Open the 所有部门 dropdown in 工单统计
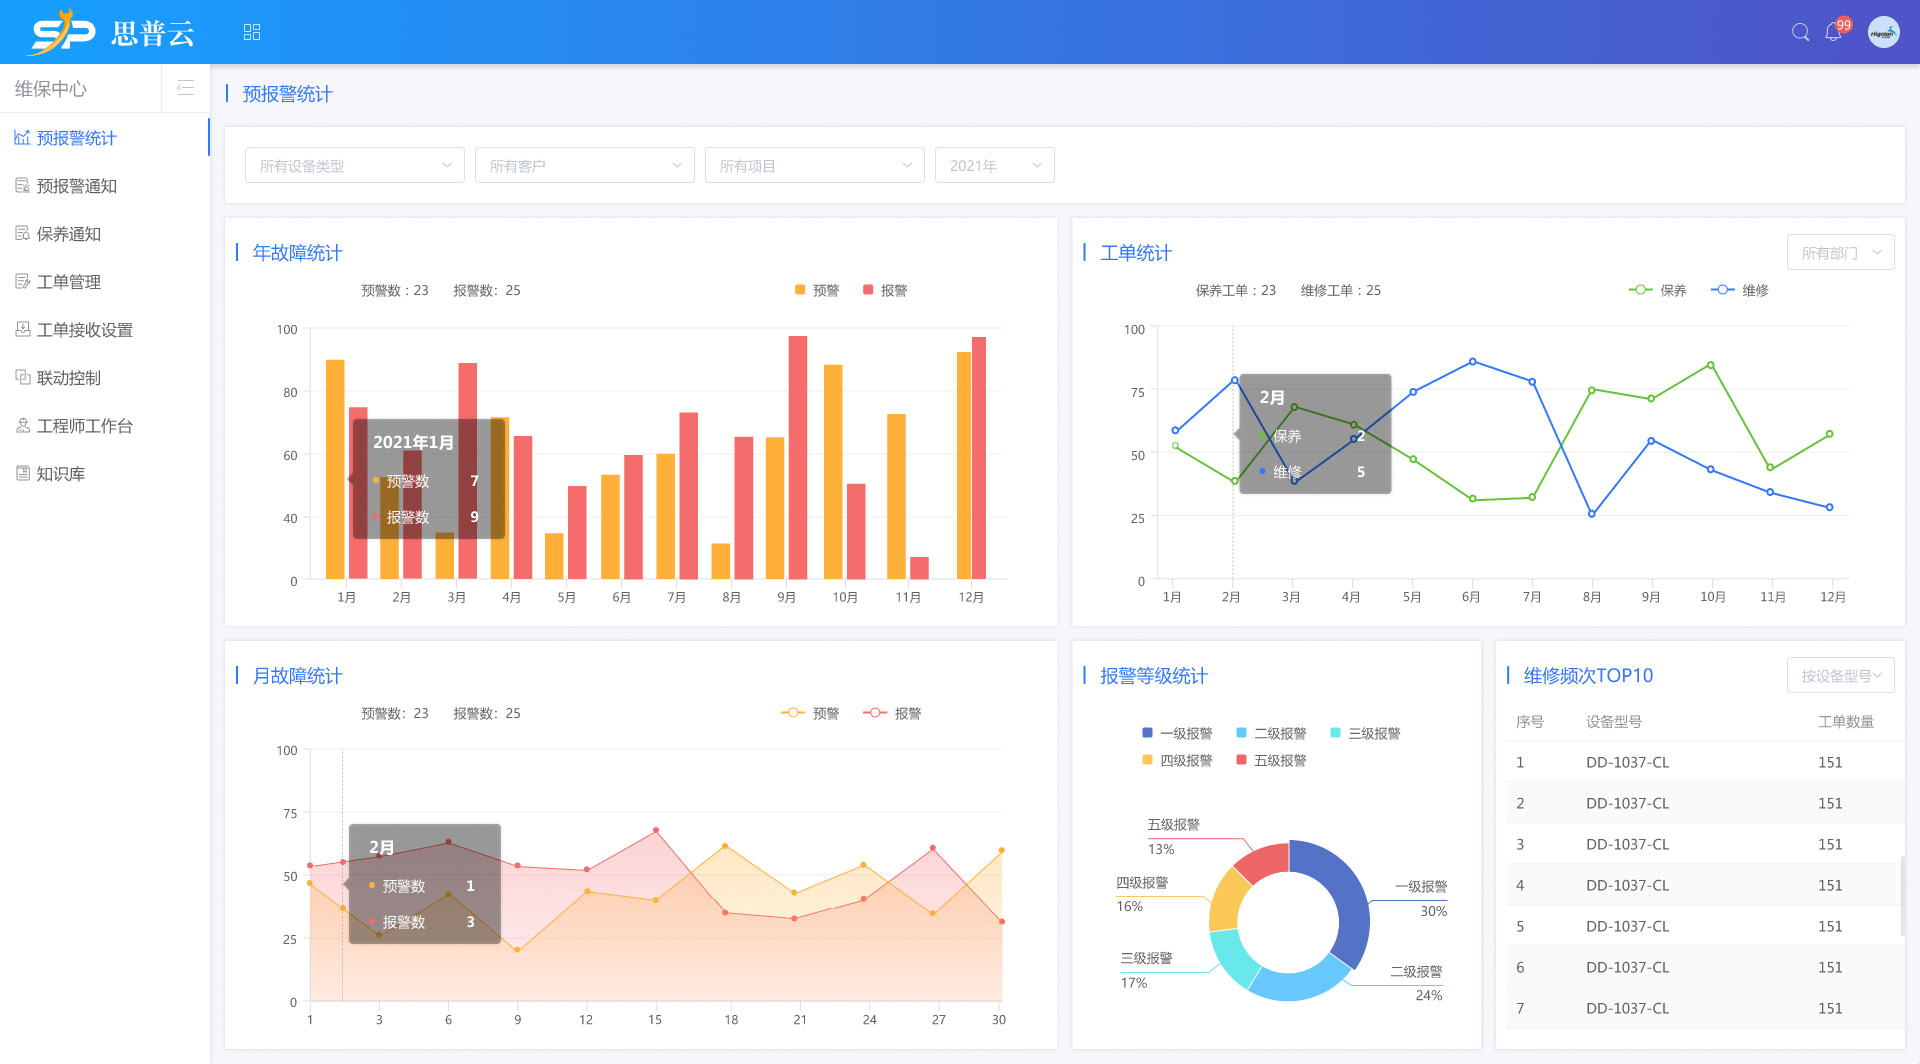 [x=1840, y=253]
